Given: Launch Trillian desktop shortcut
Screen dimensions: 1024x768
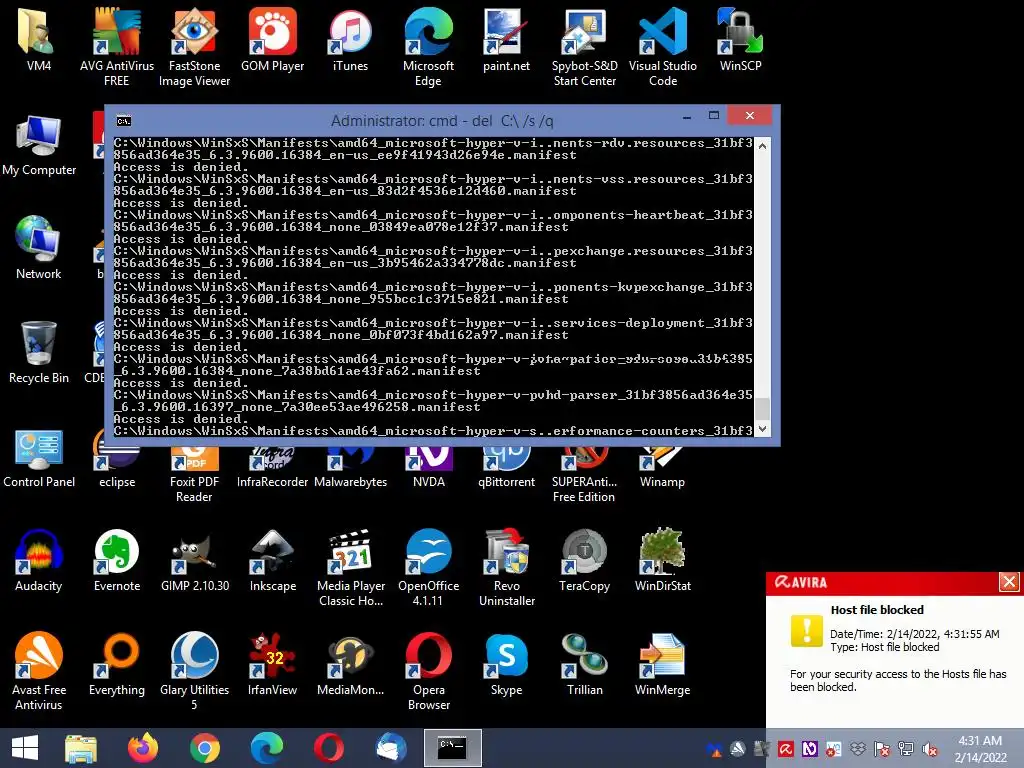Looking at the screenshot, I should click(584, 664).
